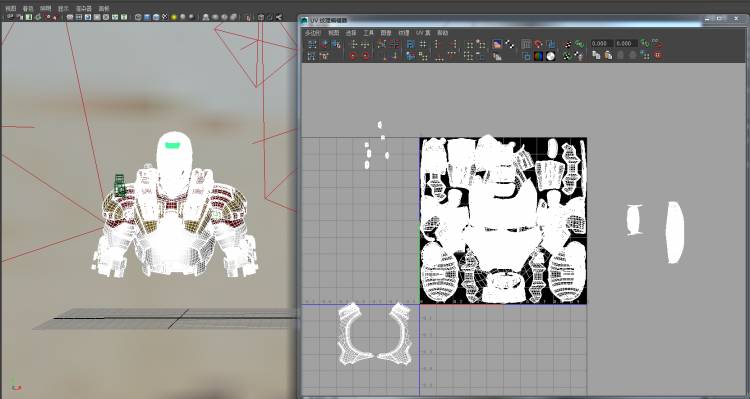Screen dimensions: 750x399
Task: Click the Wireframe shading icon in viewport toolbar
Action: 138,17
